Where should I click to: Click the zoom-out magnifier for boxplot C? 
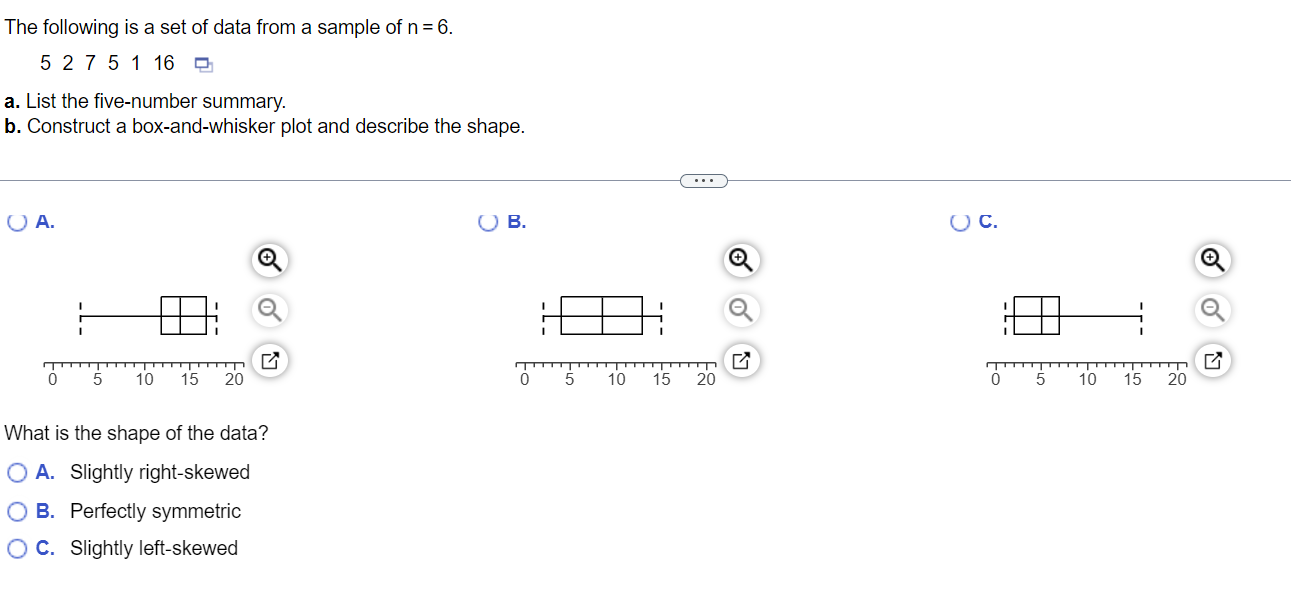1212,311
